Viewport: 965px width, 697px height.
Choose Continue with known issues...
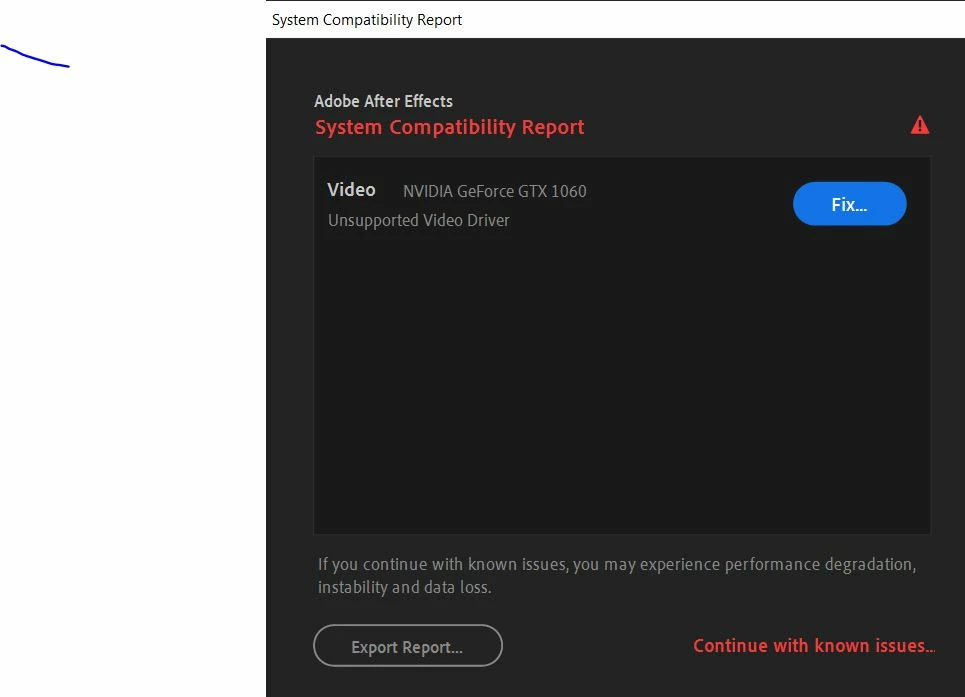click(814, 645)
